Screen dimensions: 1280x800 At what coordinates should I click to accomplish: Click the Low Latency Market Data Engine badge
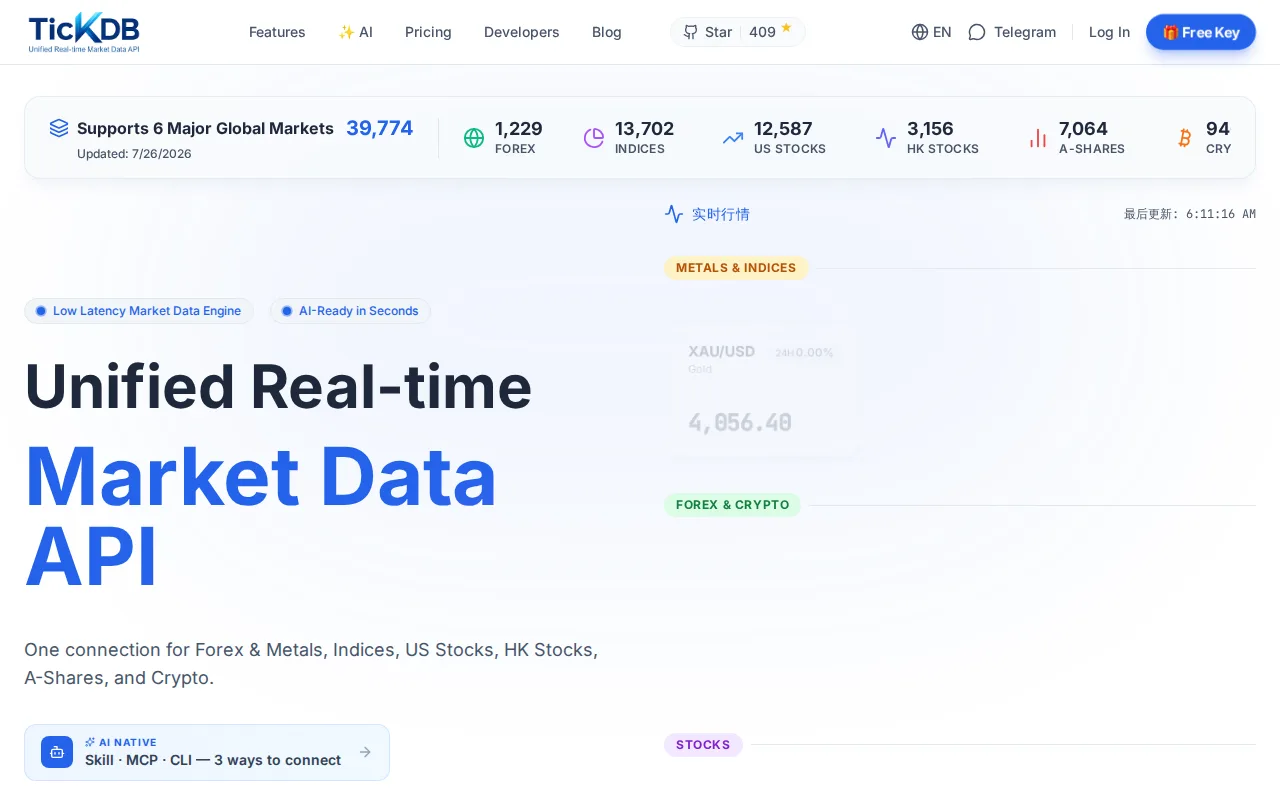pyautogui.click(x=139, y=311)
